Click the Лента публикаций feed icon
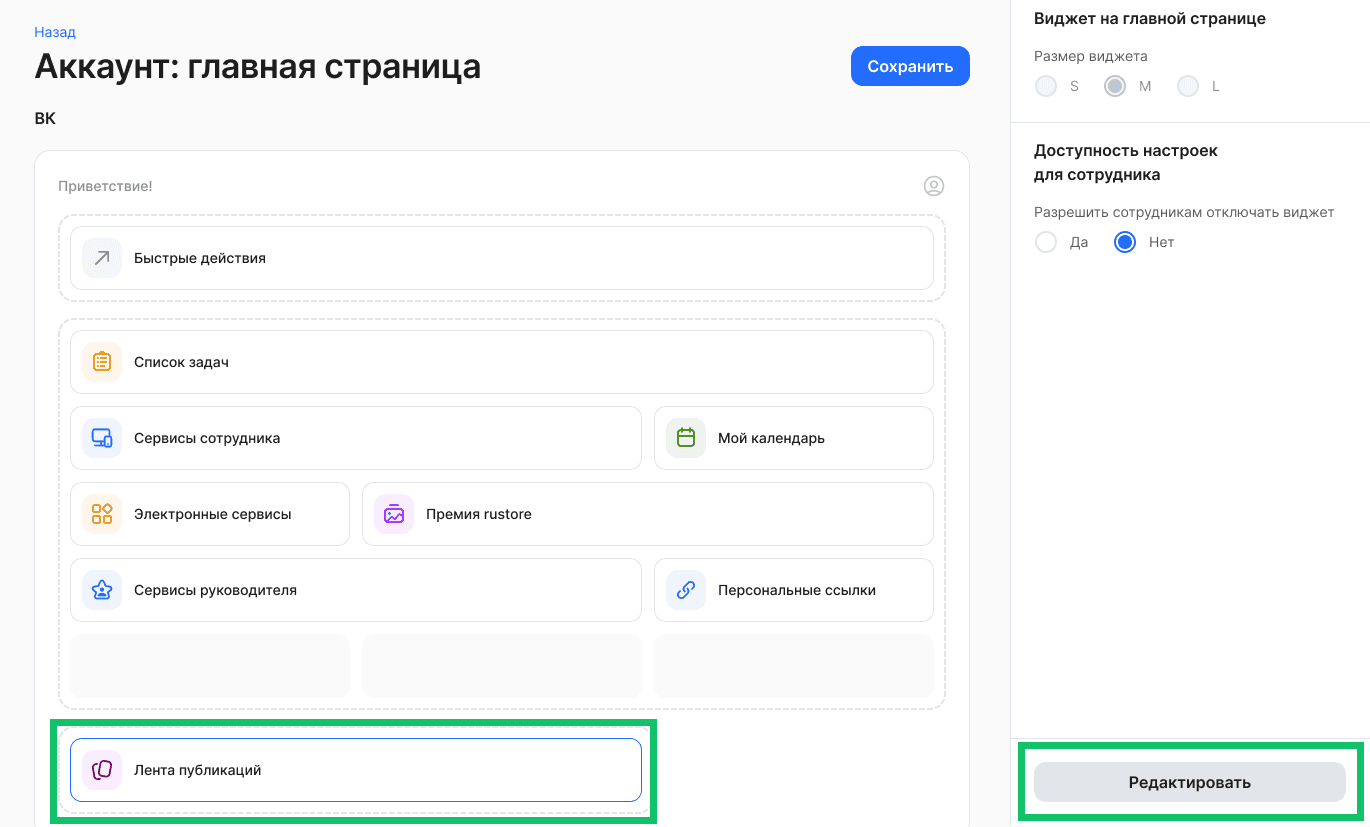Screen dimensions: 1370x827 (101, 769)
